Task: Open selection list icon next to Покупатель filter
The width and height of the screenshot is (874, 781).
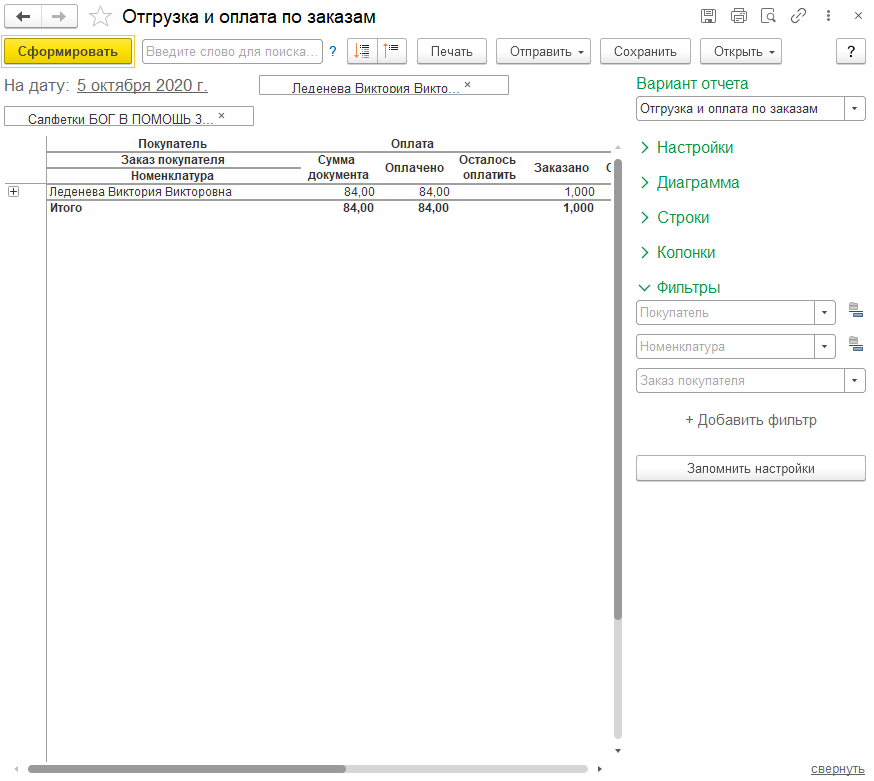Action: [856, 310]
